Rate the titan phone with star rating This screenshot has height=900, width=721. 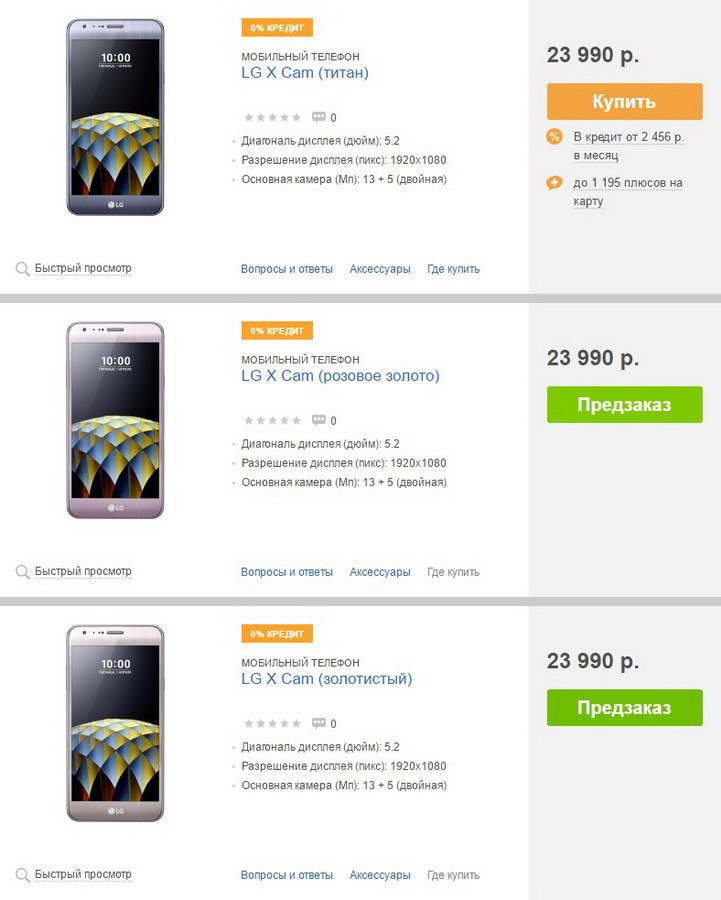click(273, 117)
